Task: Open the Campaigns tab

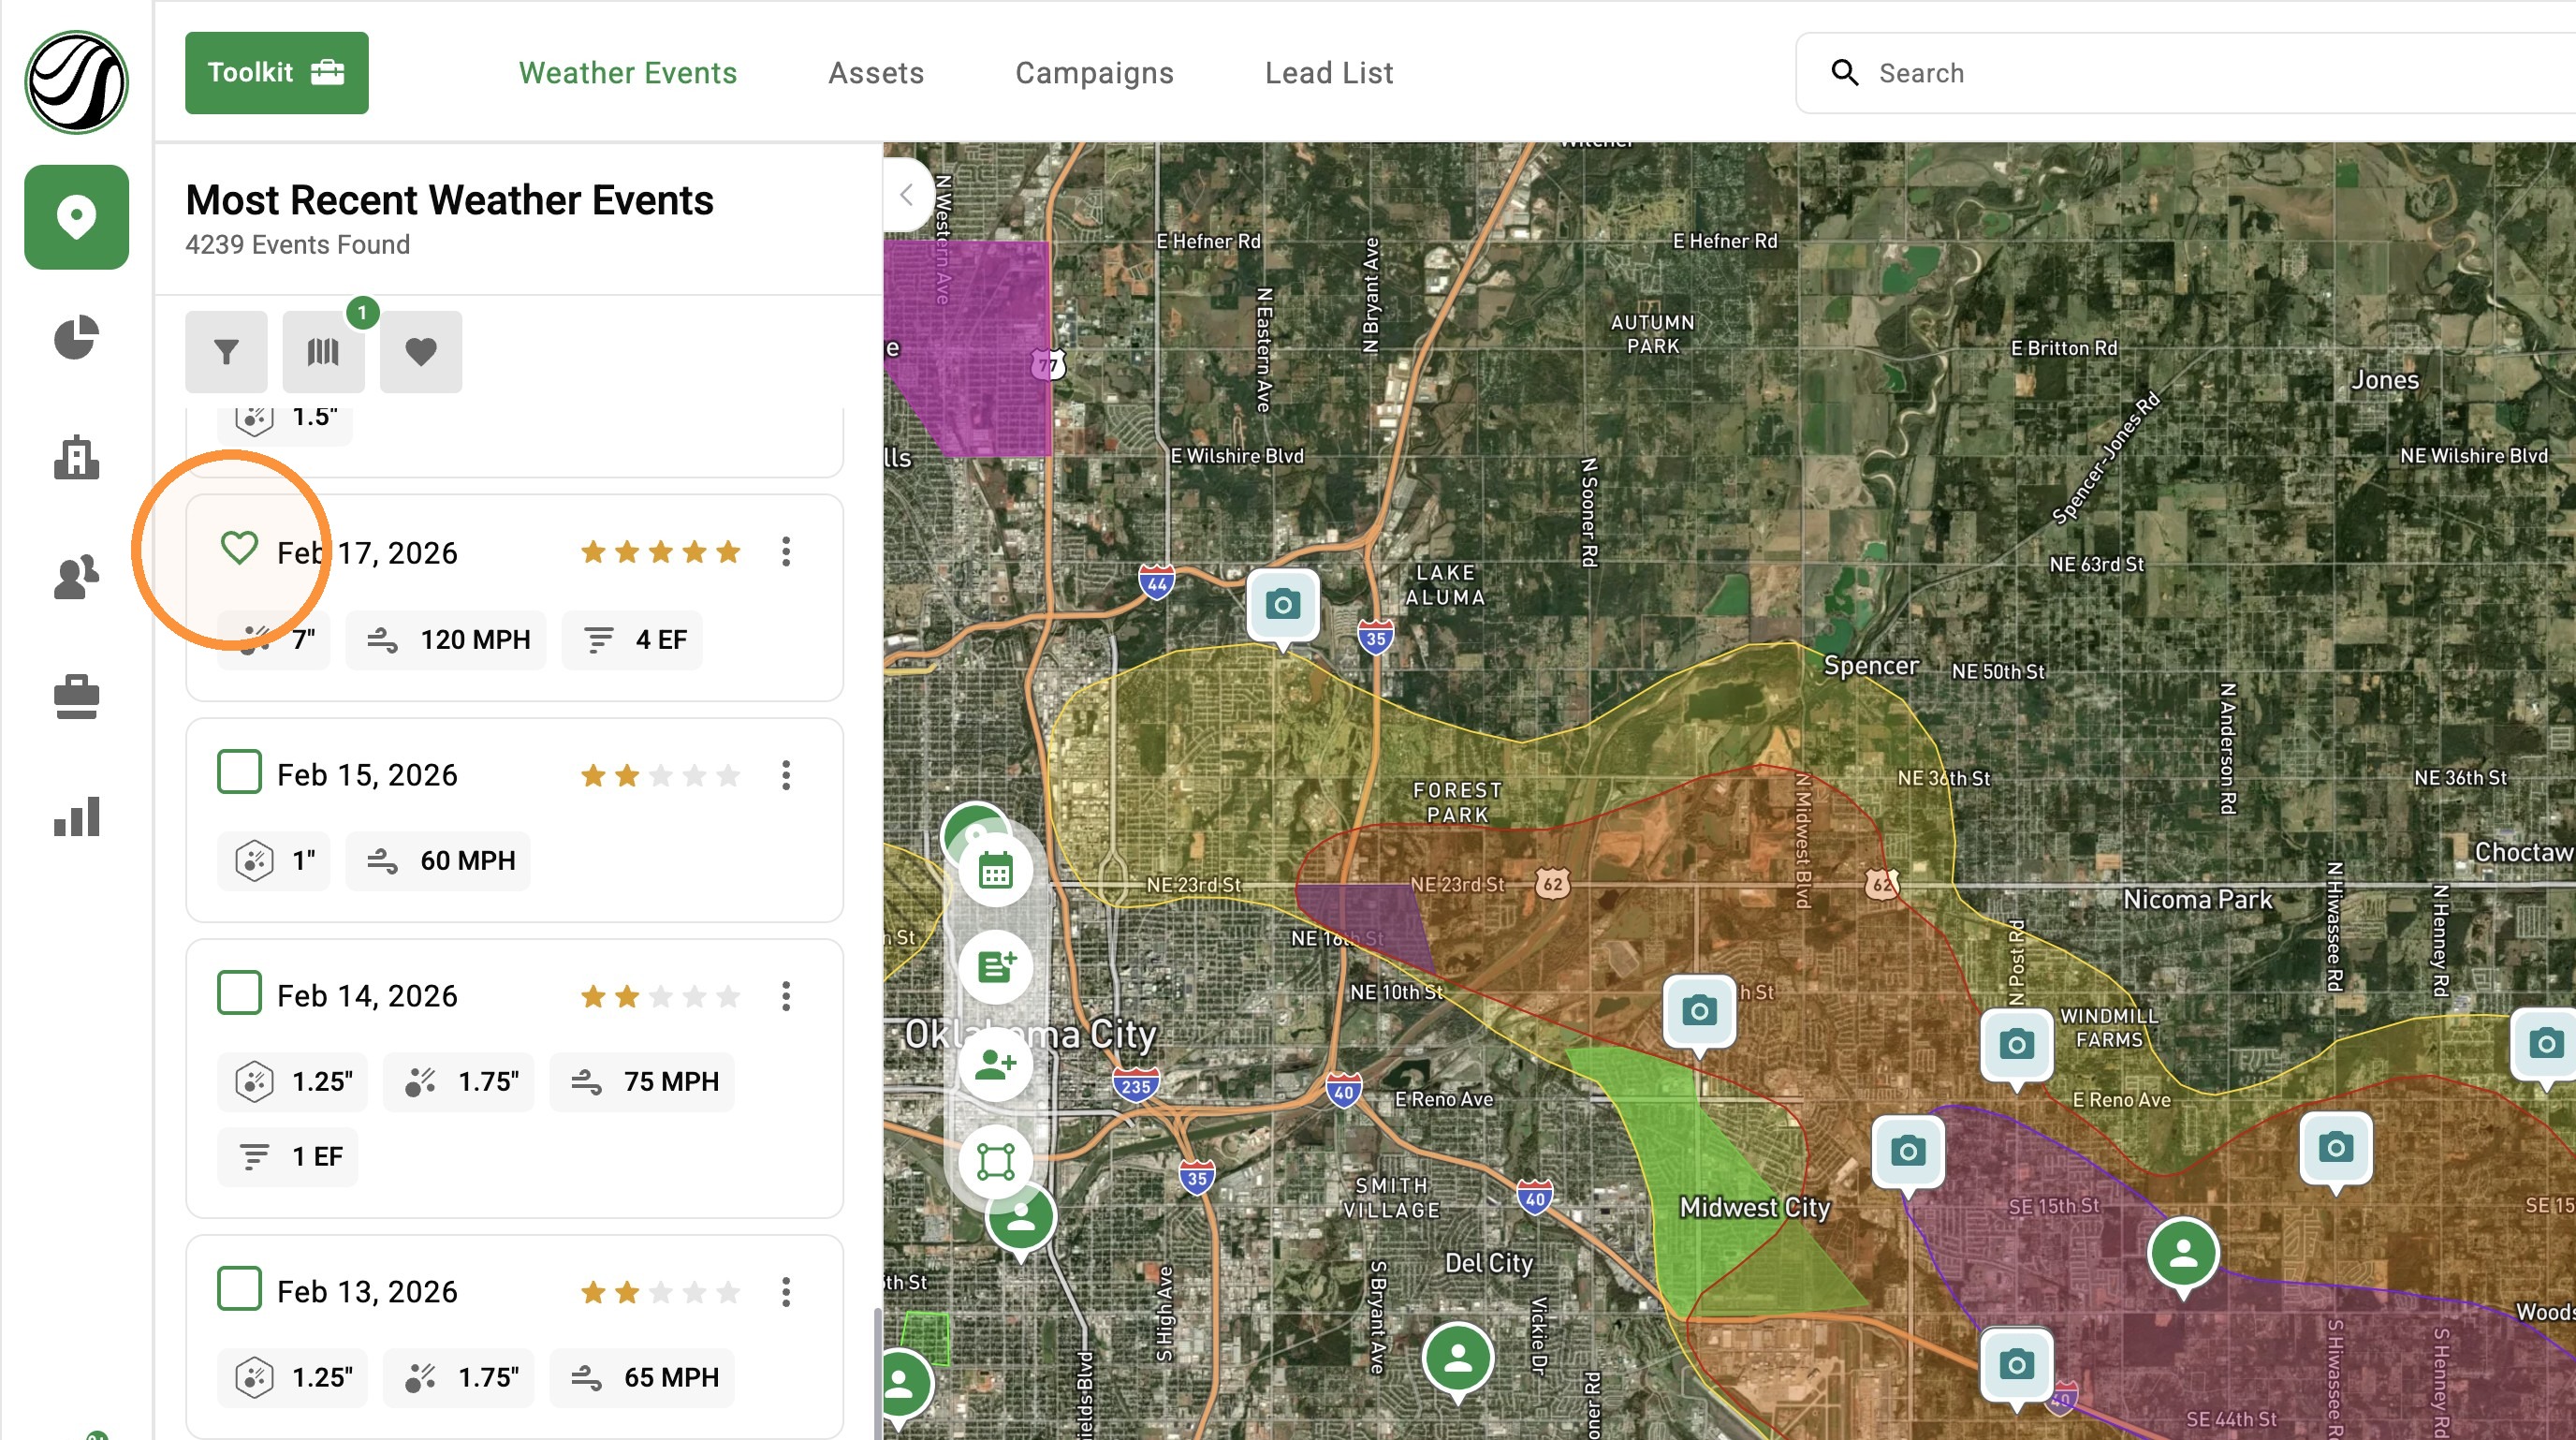Action: (x=1094, y=73)
